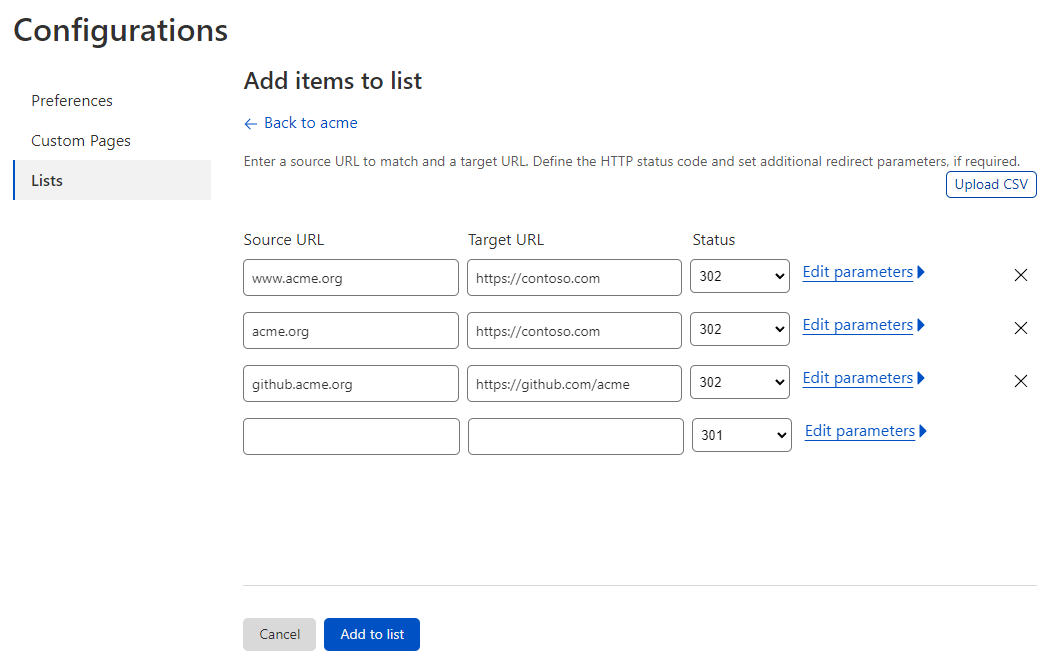1054x669 pixels.
Task: Remove the github.acme.org redirect row
Action: (1021, 381)
